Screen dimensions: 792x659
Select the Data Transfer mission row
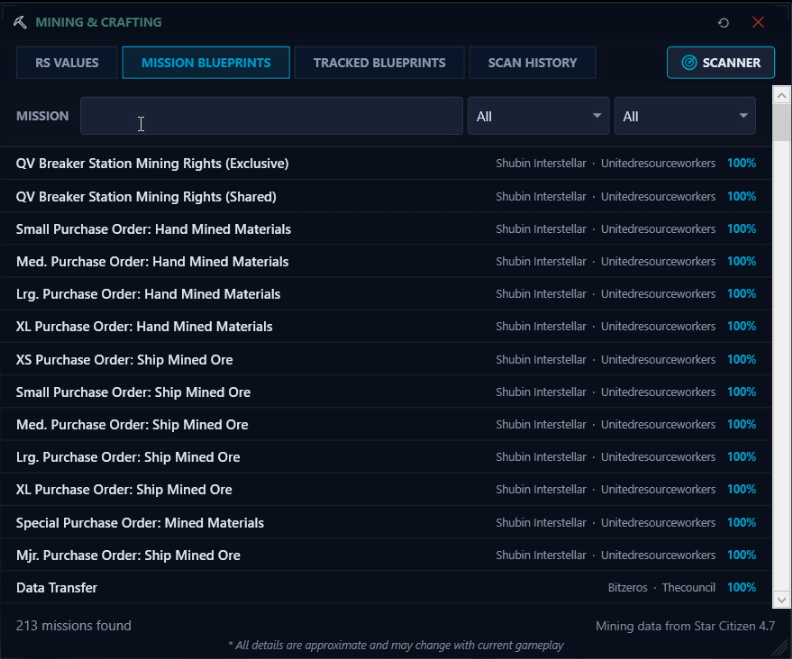(386, 588)
